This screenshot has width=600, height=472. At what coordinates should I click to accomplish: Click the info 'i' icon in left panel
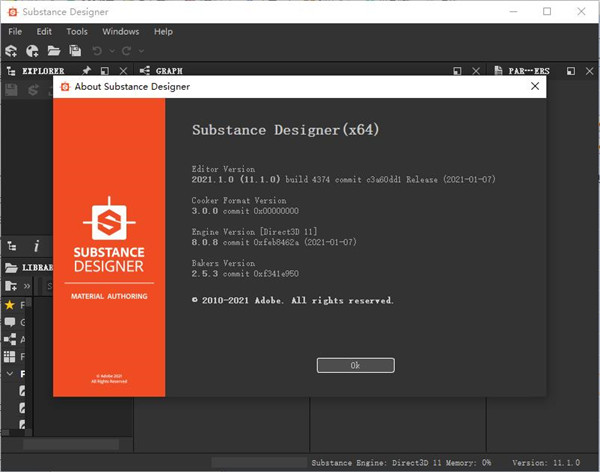click(37, 246)
